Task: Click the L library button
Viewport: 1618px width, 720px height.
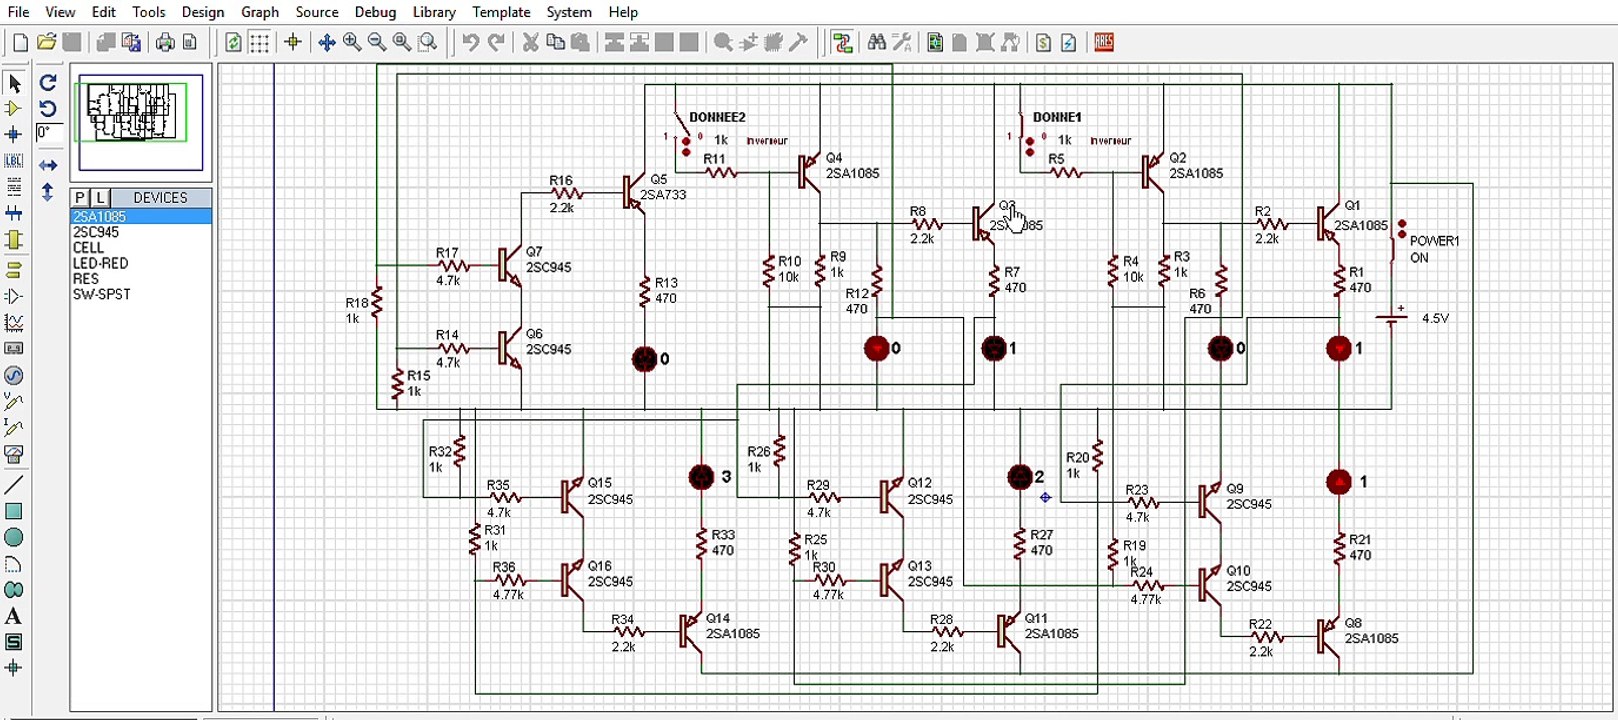Action: (99, 197)
